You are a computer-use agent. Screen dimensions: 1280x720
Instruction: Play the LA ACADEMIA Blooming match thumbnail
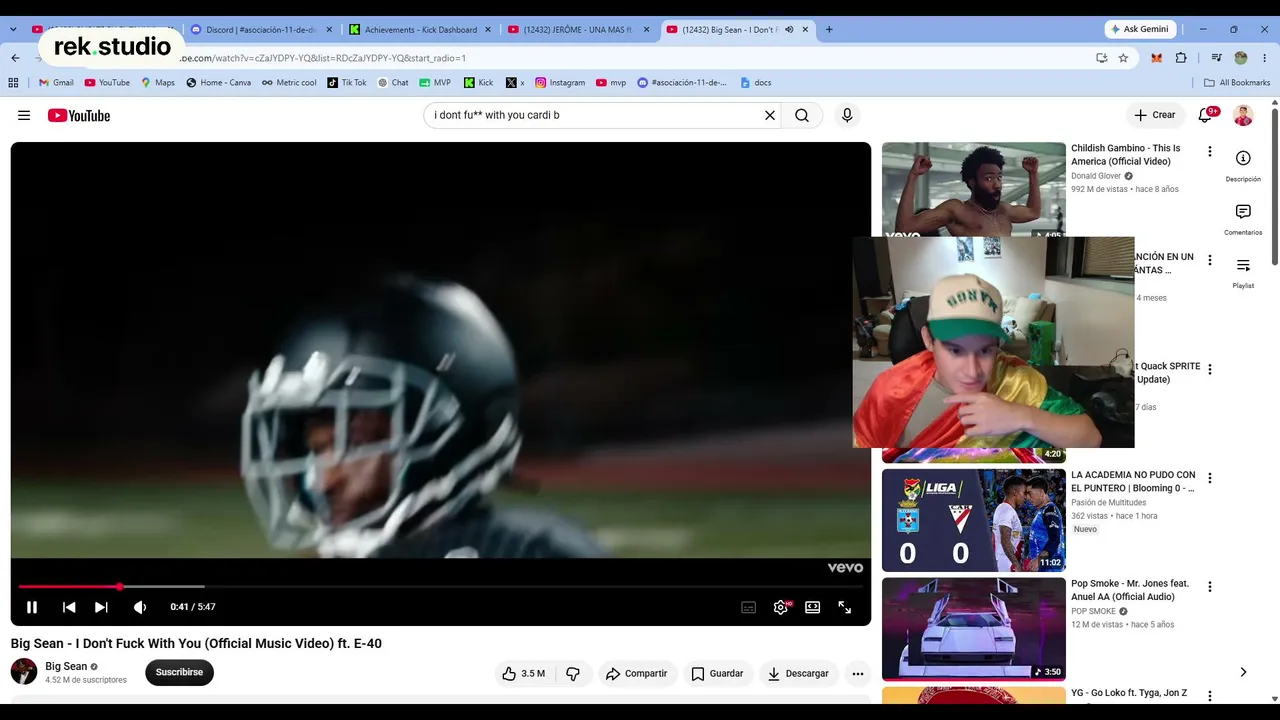[x=973, y=520]
